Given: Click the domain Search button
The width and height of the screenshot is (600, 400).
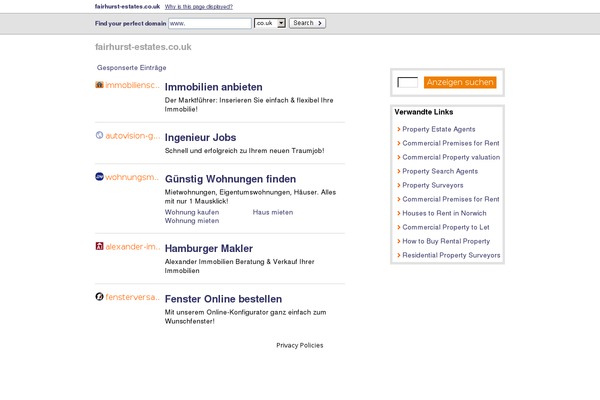Looking at the screenshot, I should click(x=307, y=23).
